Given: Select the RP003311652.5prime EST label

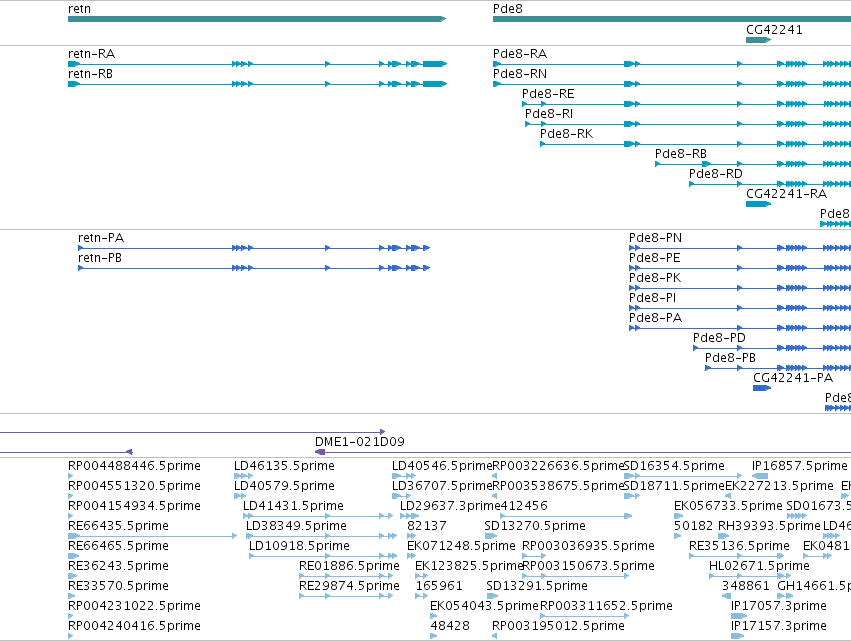Looking at the screenshot, I should [x=606, y=606].
